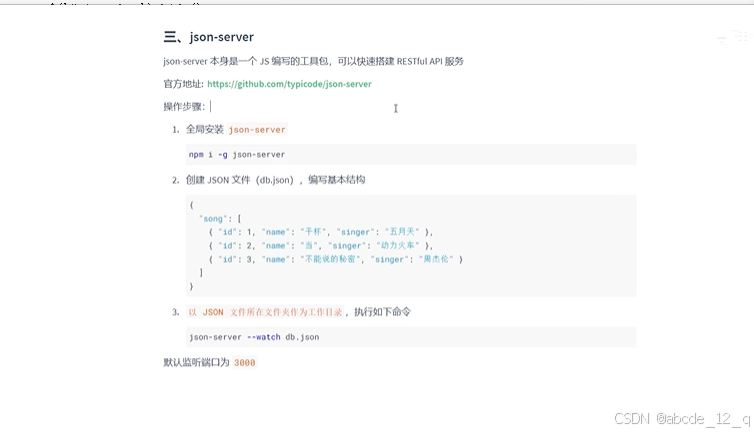Screen dimensions: 754x432
Task: Click the 官方地址: label
Action: pyautogui.click(x=184, y=84)
